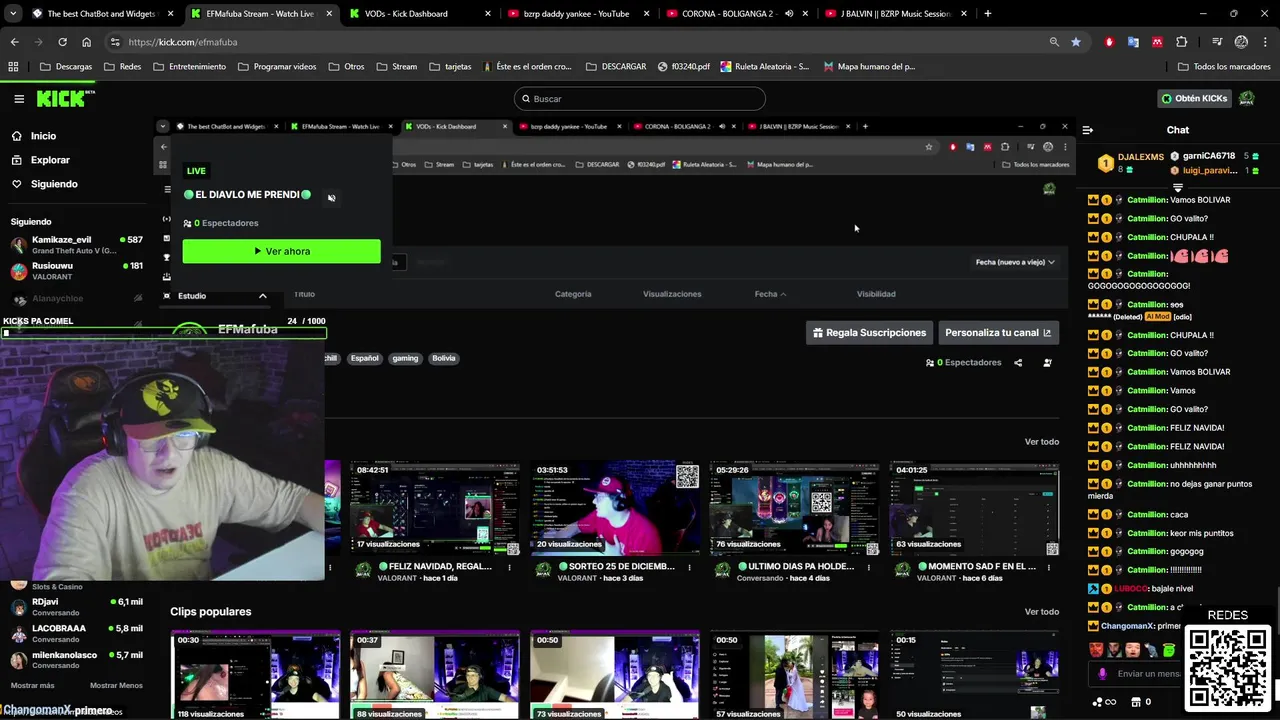Screen dimensions: 1280x720
Task: Collapse the Estudio section chevron
Action: coord(263,296)
